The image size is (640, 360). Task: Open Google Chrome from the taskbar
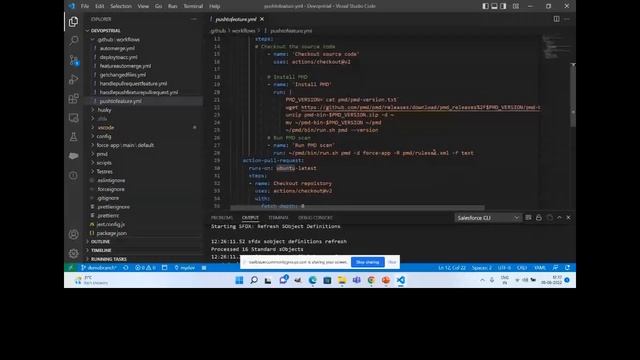point(371,280)
